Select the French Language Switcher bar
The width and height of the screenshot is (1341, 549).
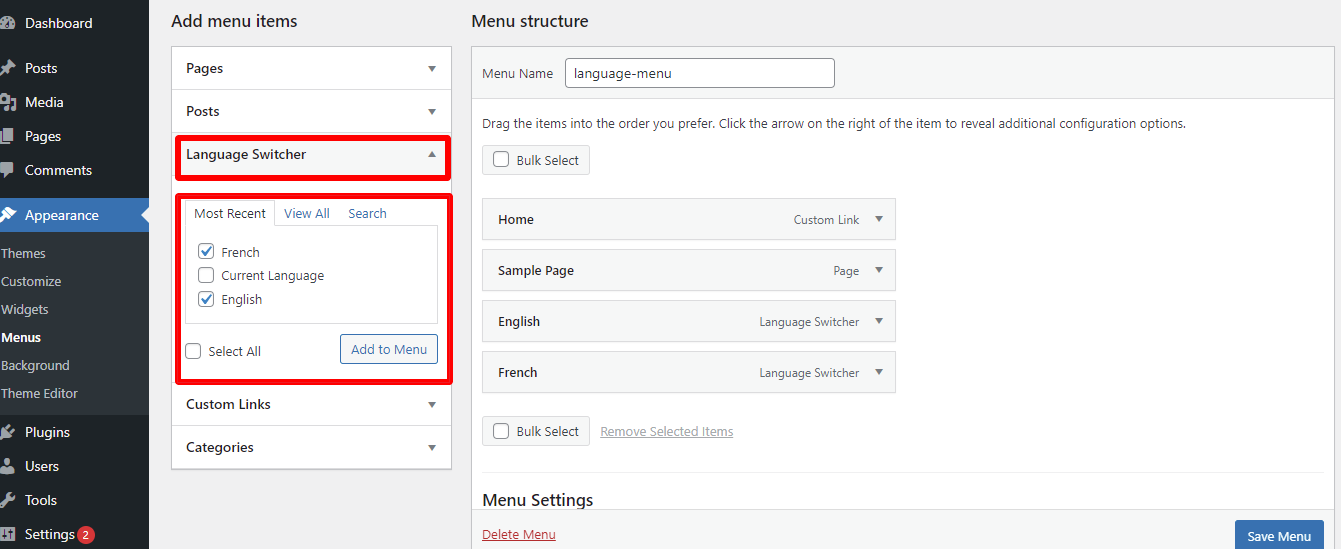[x=689, y=372]
